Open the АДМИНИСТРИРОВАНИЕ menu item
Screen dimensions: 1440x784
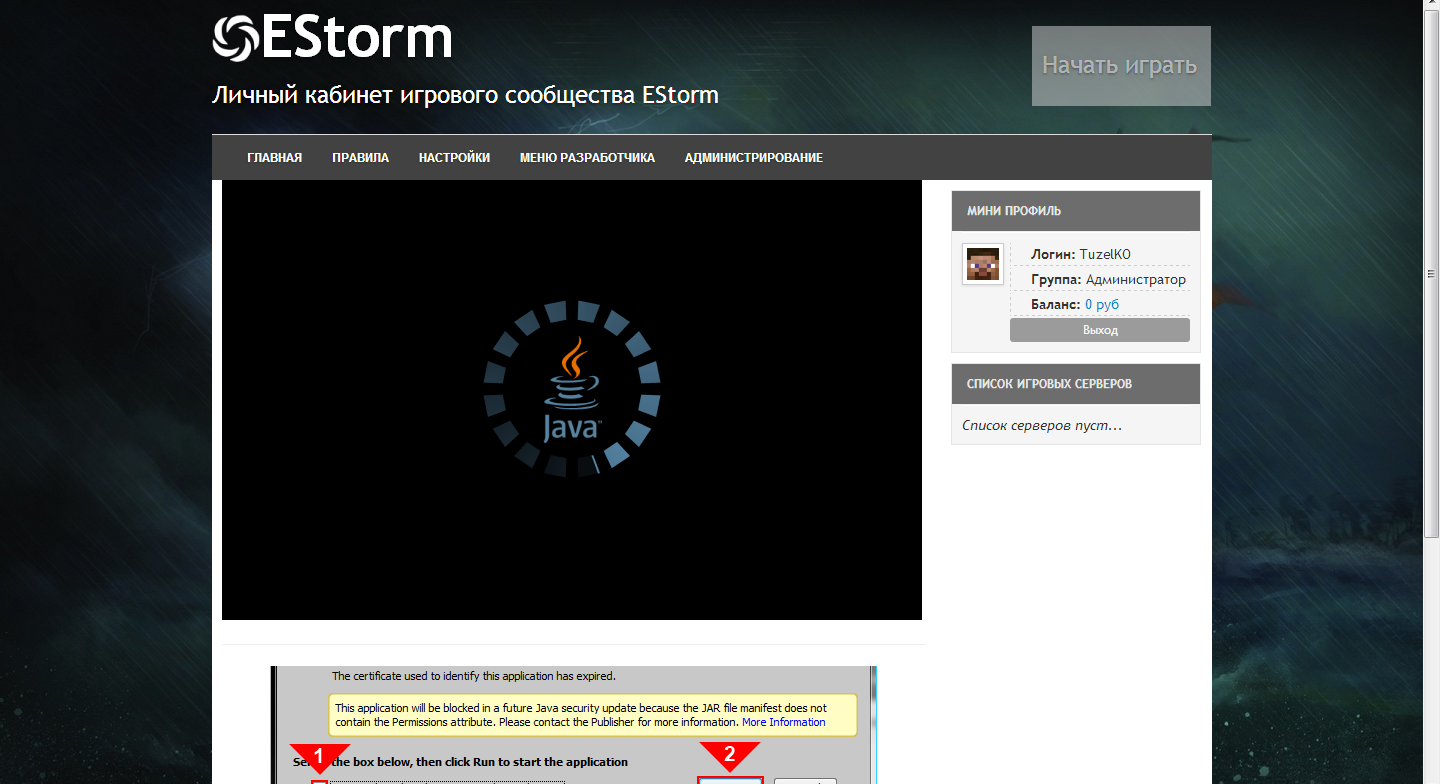(753, 158)
